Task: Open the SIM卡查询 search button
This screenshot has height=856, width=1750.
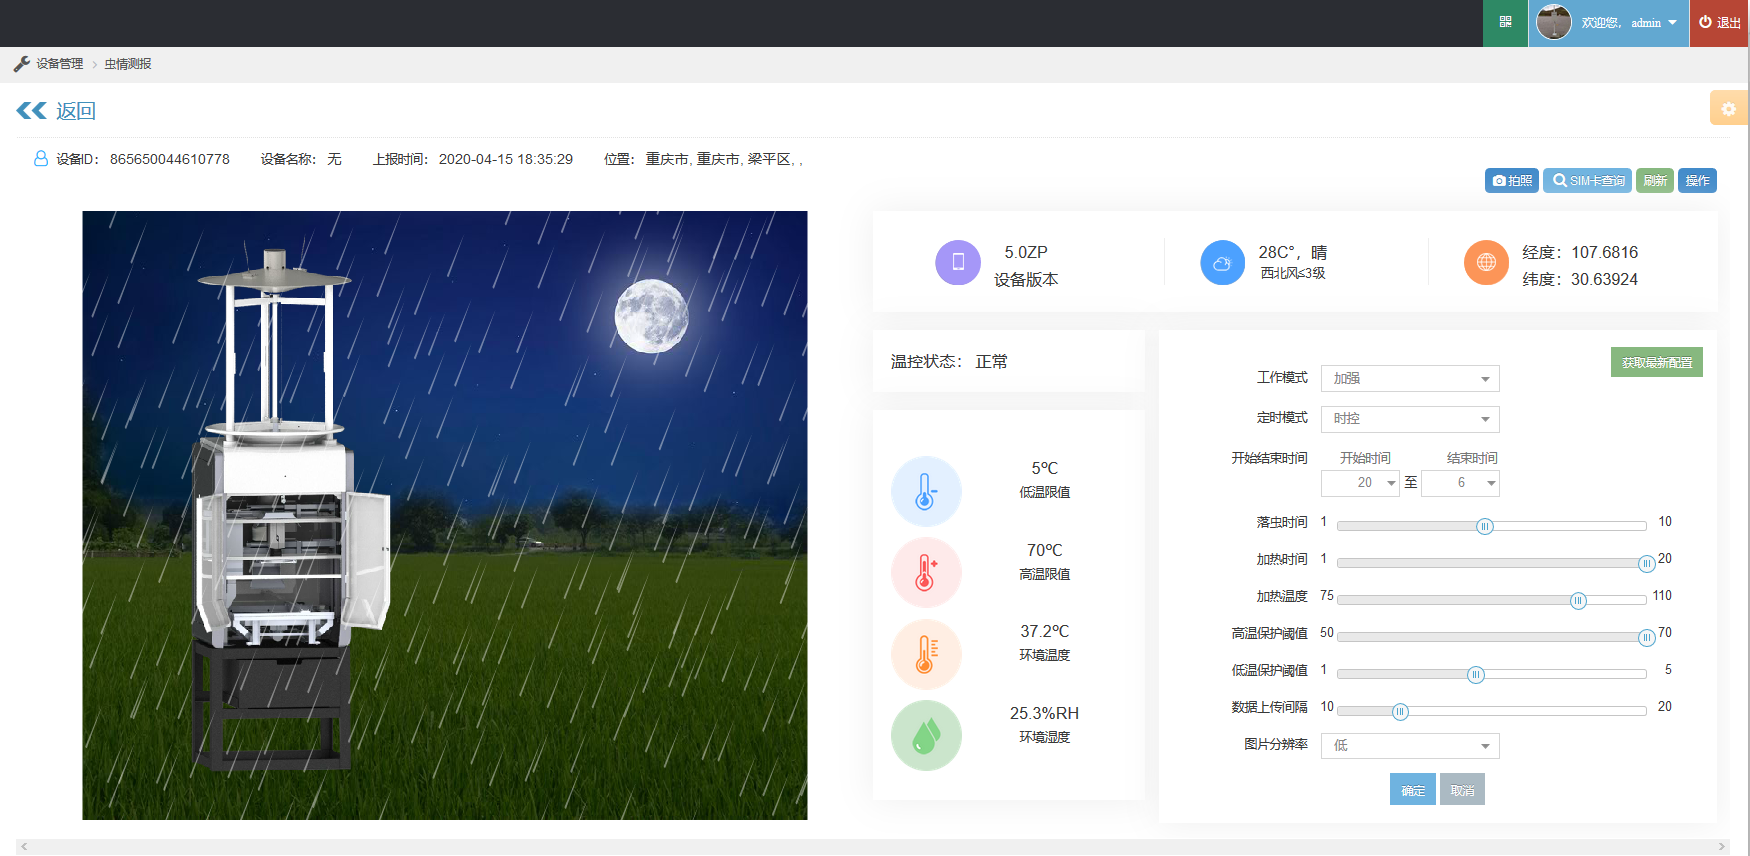Action: 1587,181
